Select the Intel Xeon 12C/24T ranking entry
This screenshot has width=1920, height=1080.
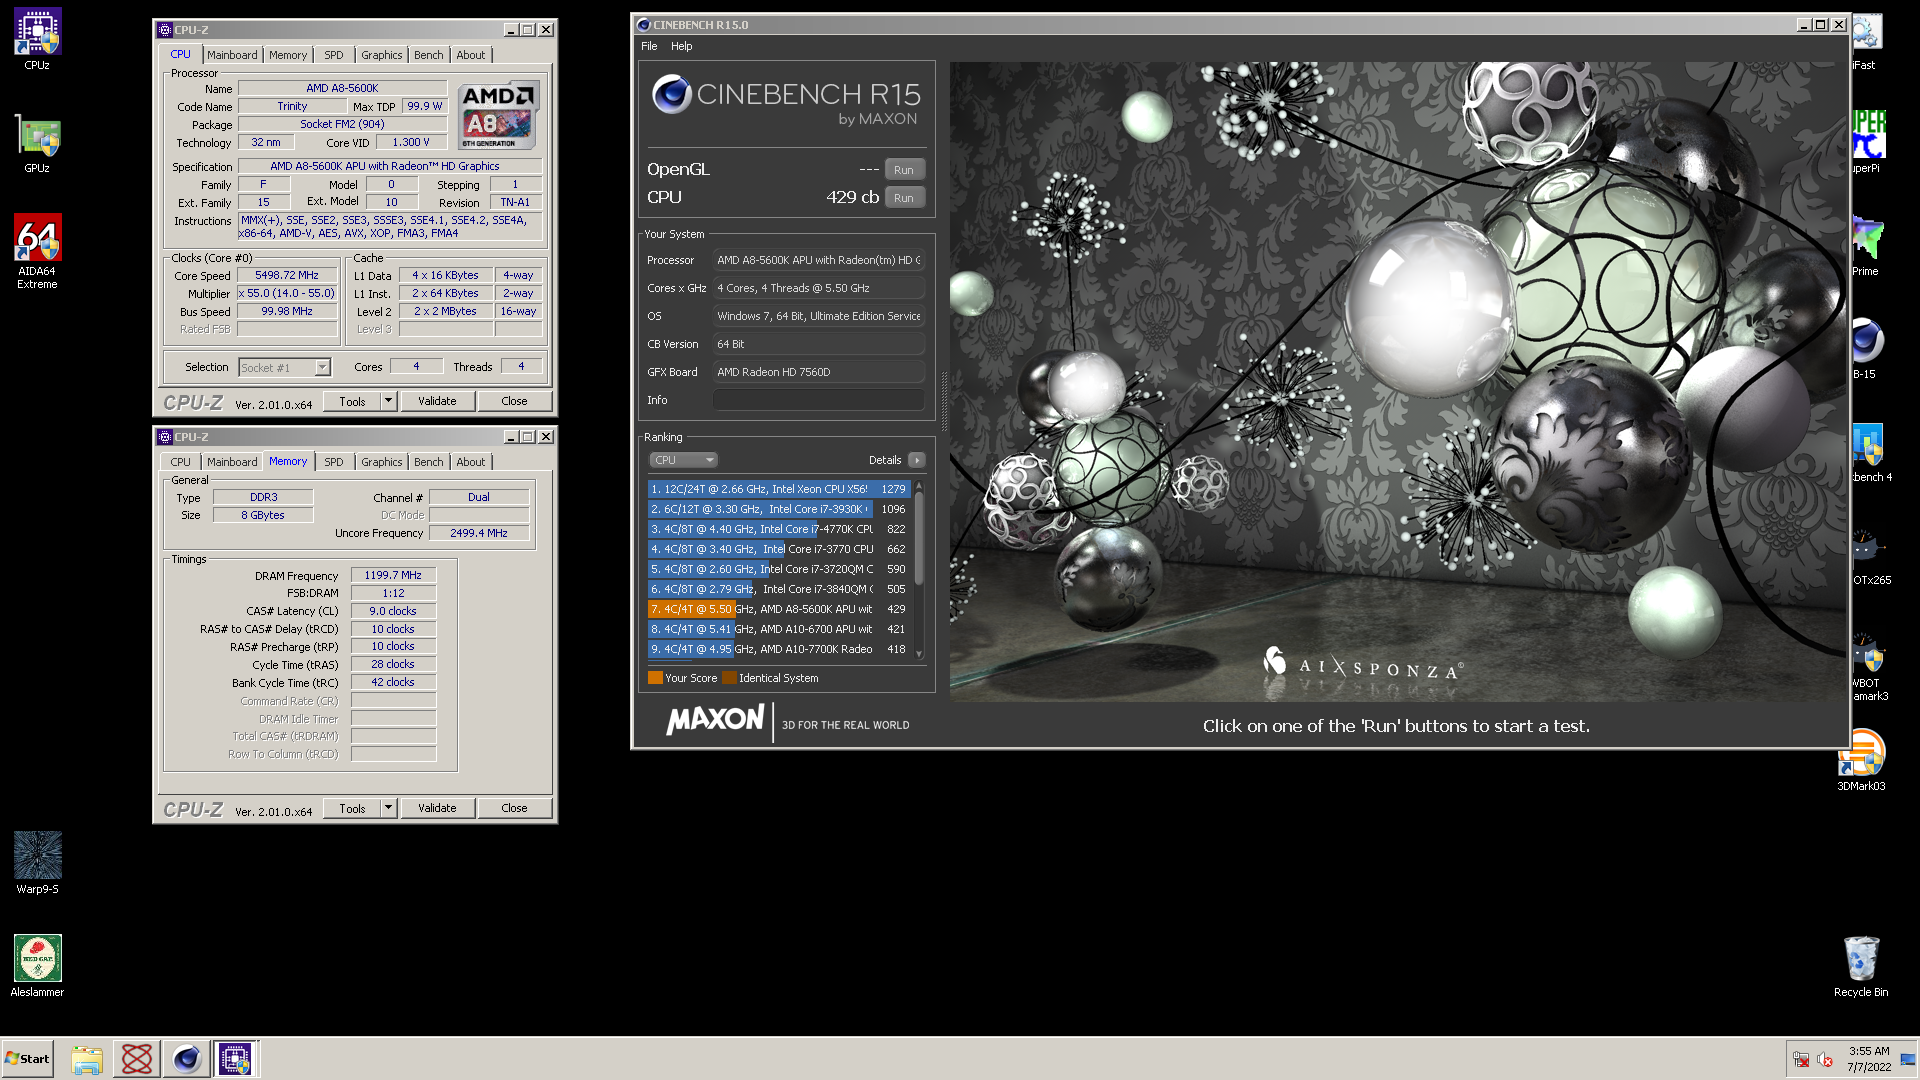778,489
